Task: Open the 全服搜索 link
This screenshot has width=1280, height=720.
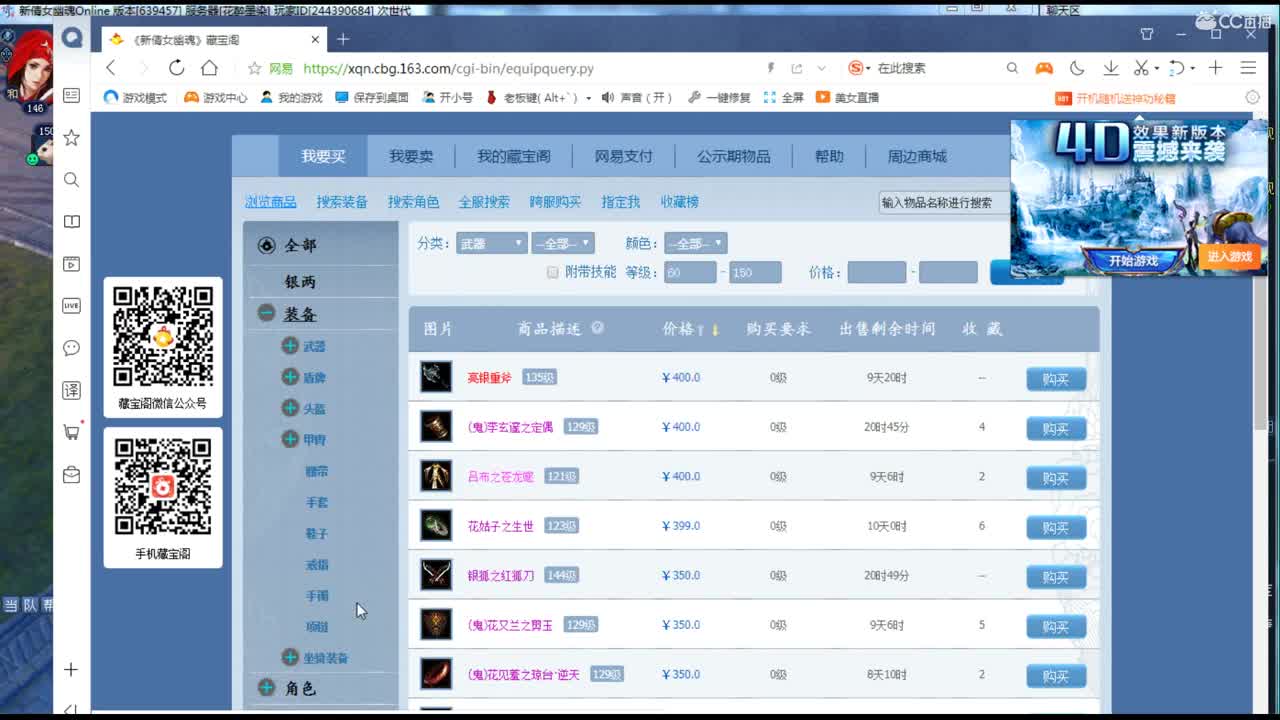Action: [x=484, y=202]
